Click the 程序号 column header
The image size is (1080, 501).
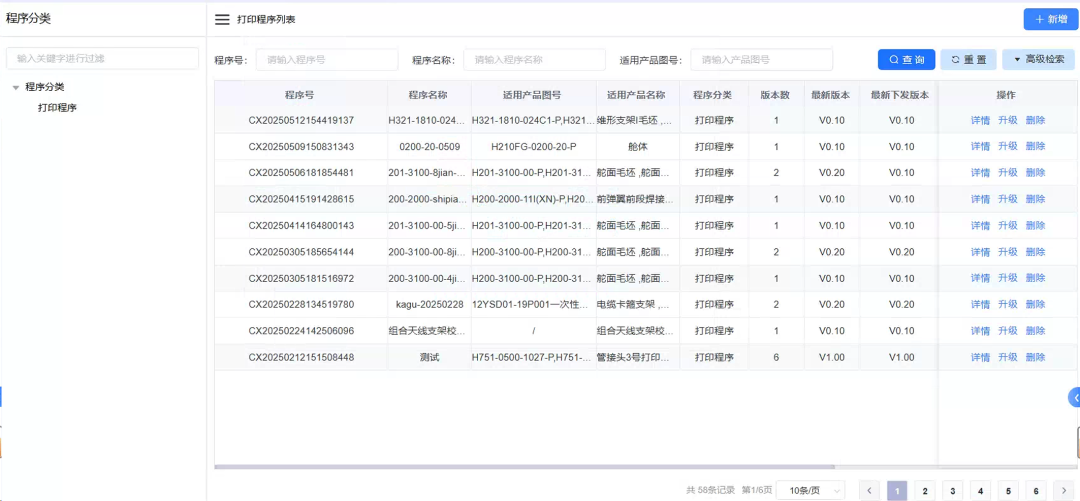click(x=300, y=94)
